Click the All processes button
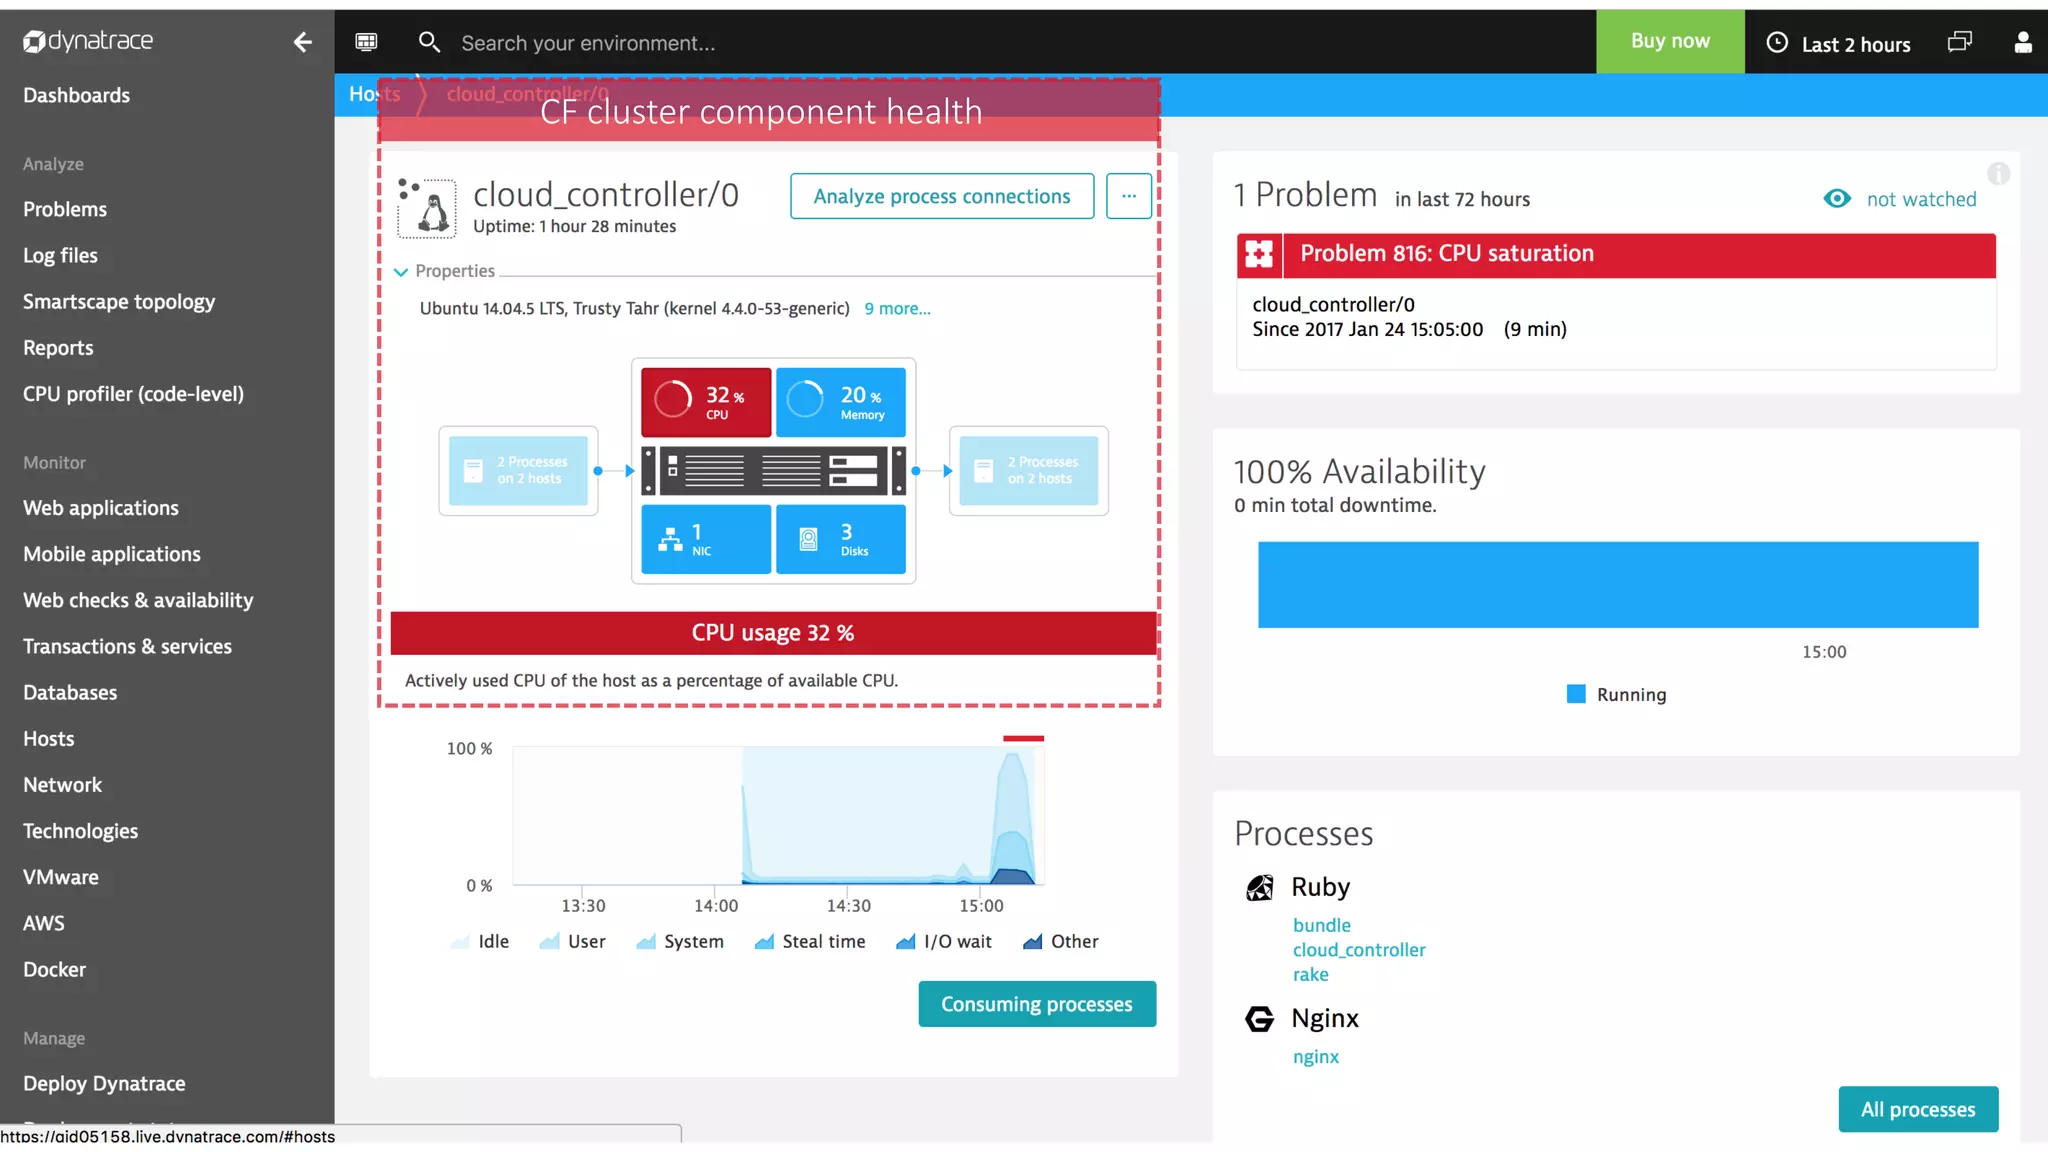 pos(1918,1109)
